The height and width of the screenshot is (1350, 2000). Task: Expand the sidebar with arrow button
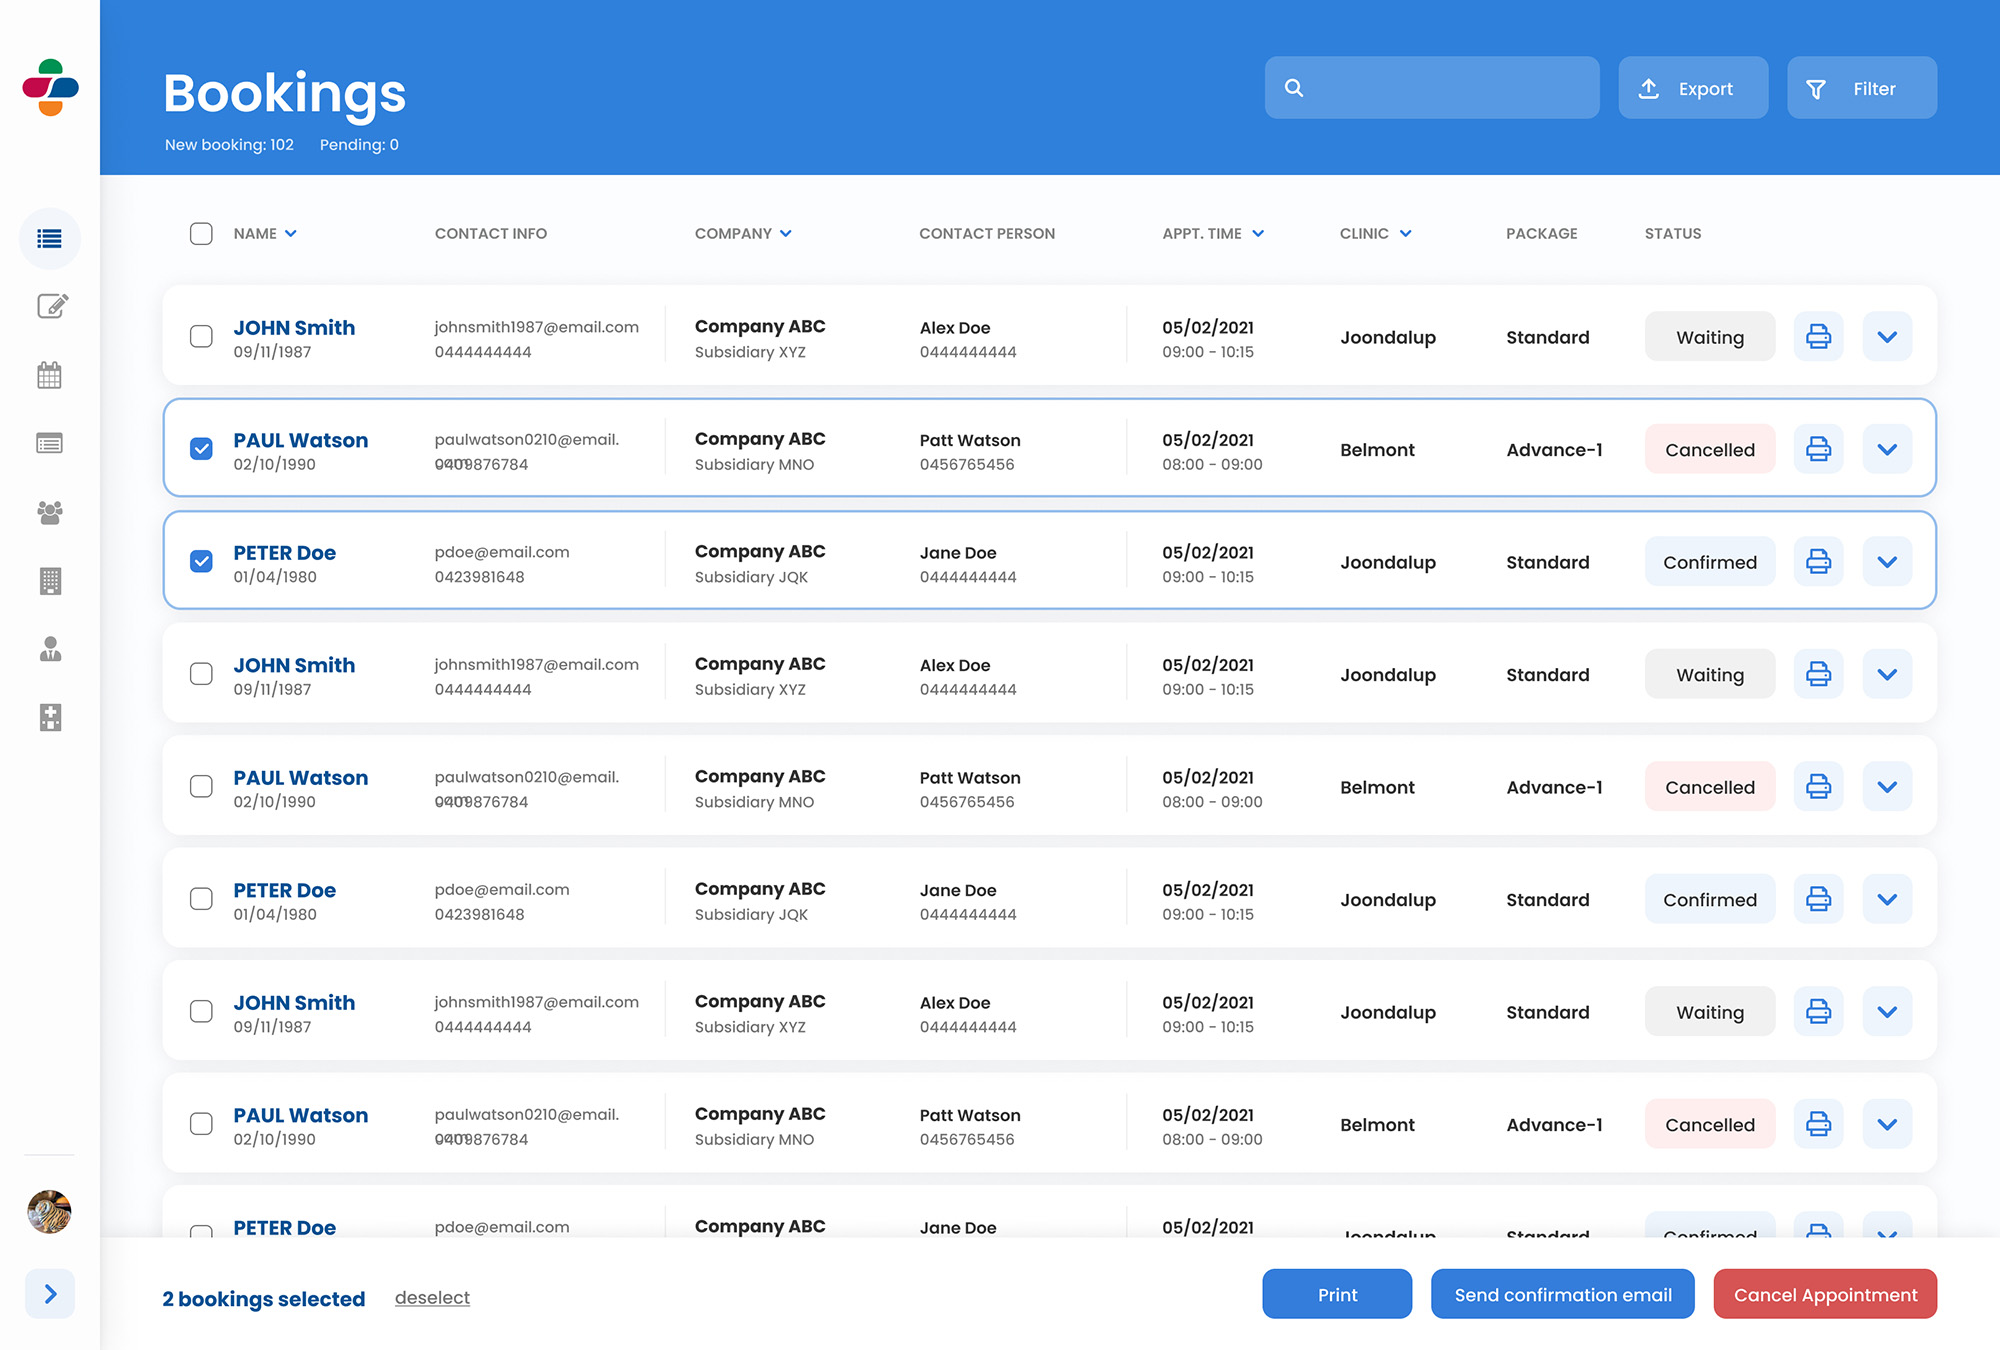[x=50, y=1294]
